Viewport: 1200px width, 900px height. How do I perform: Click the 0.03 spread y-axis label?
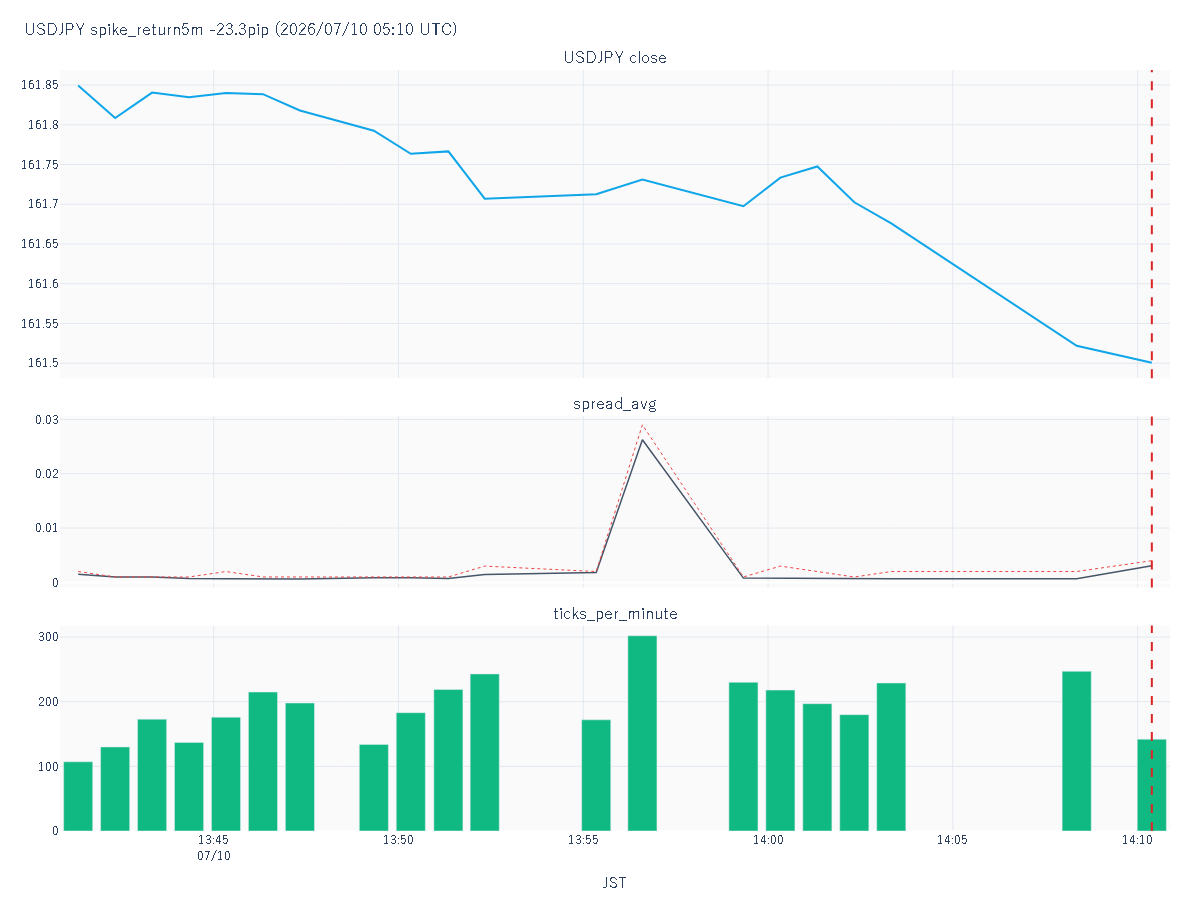[48, 419]
